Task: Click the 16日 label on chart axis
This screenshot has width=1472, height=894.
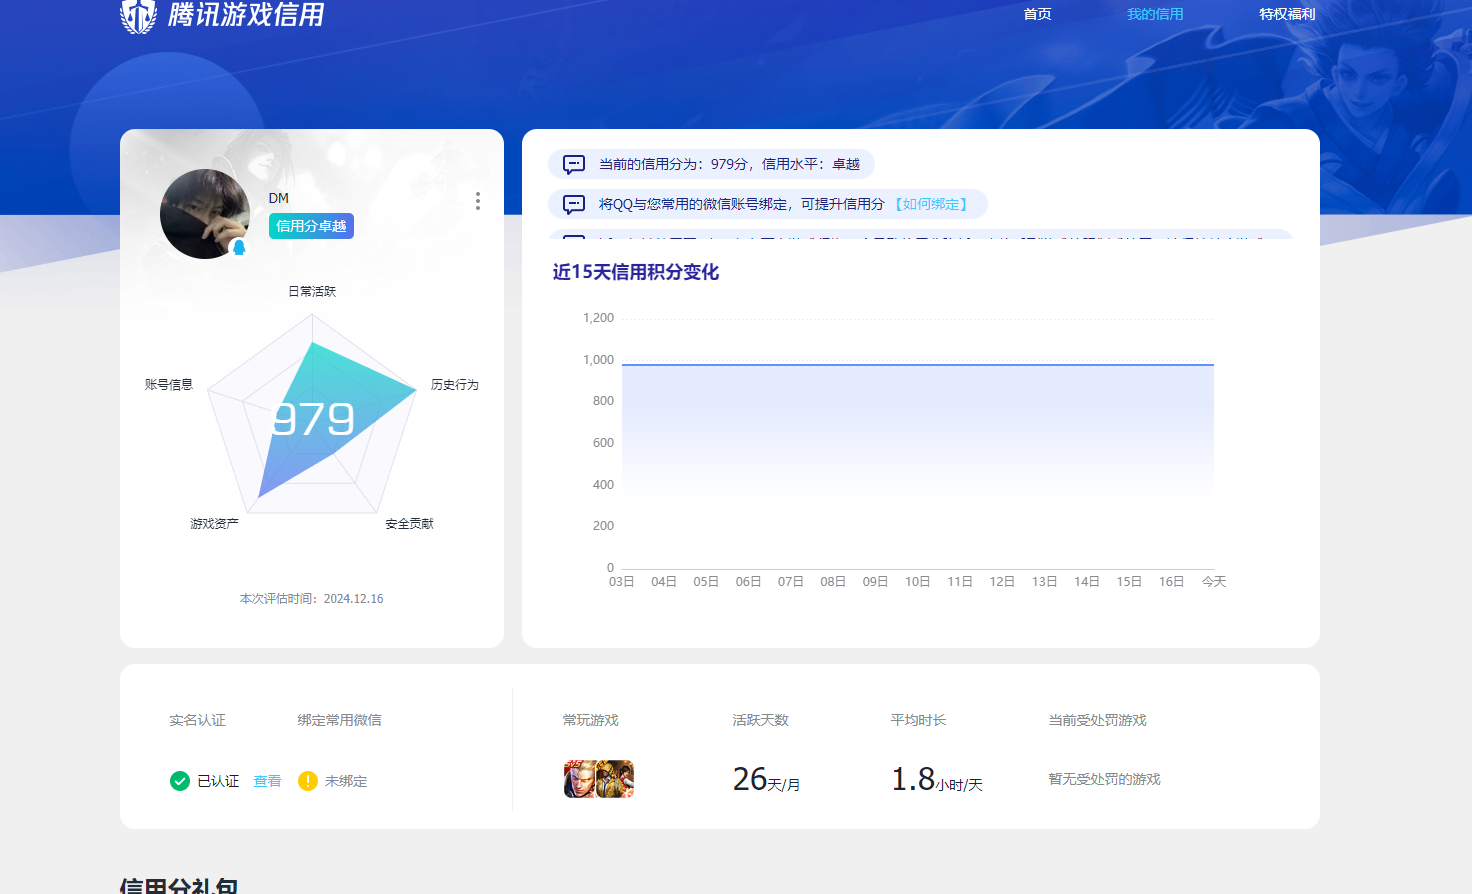Action: [1172, 581]
